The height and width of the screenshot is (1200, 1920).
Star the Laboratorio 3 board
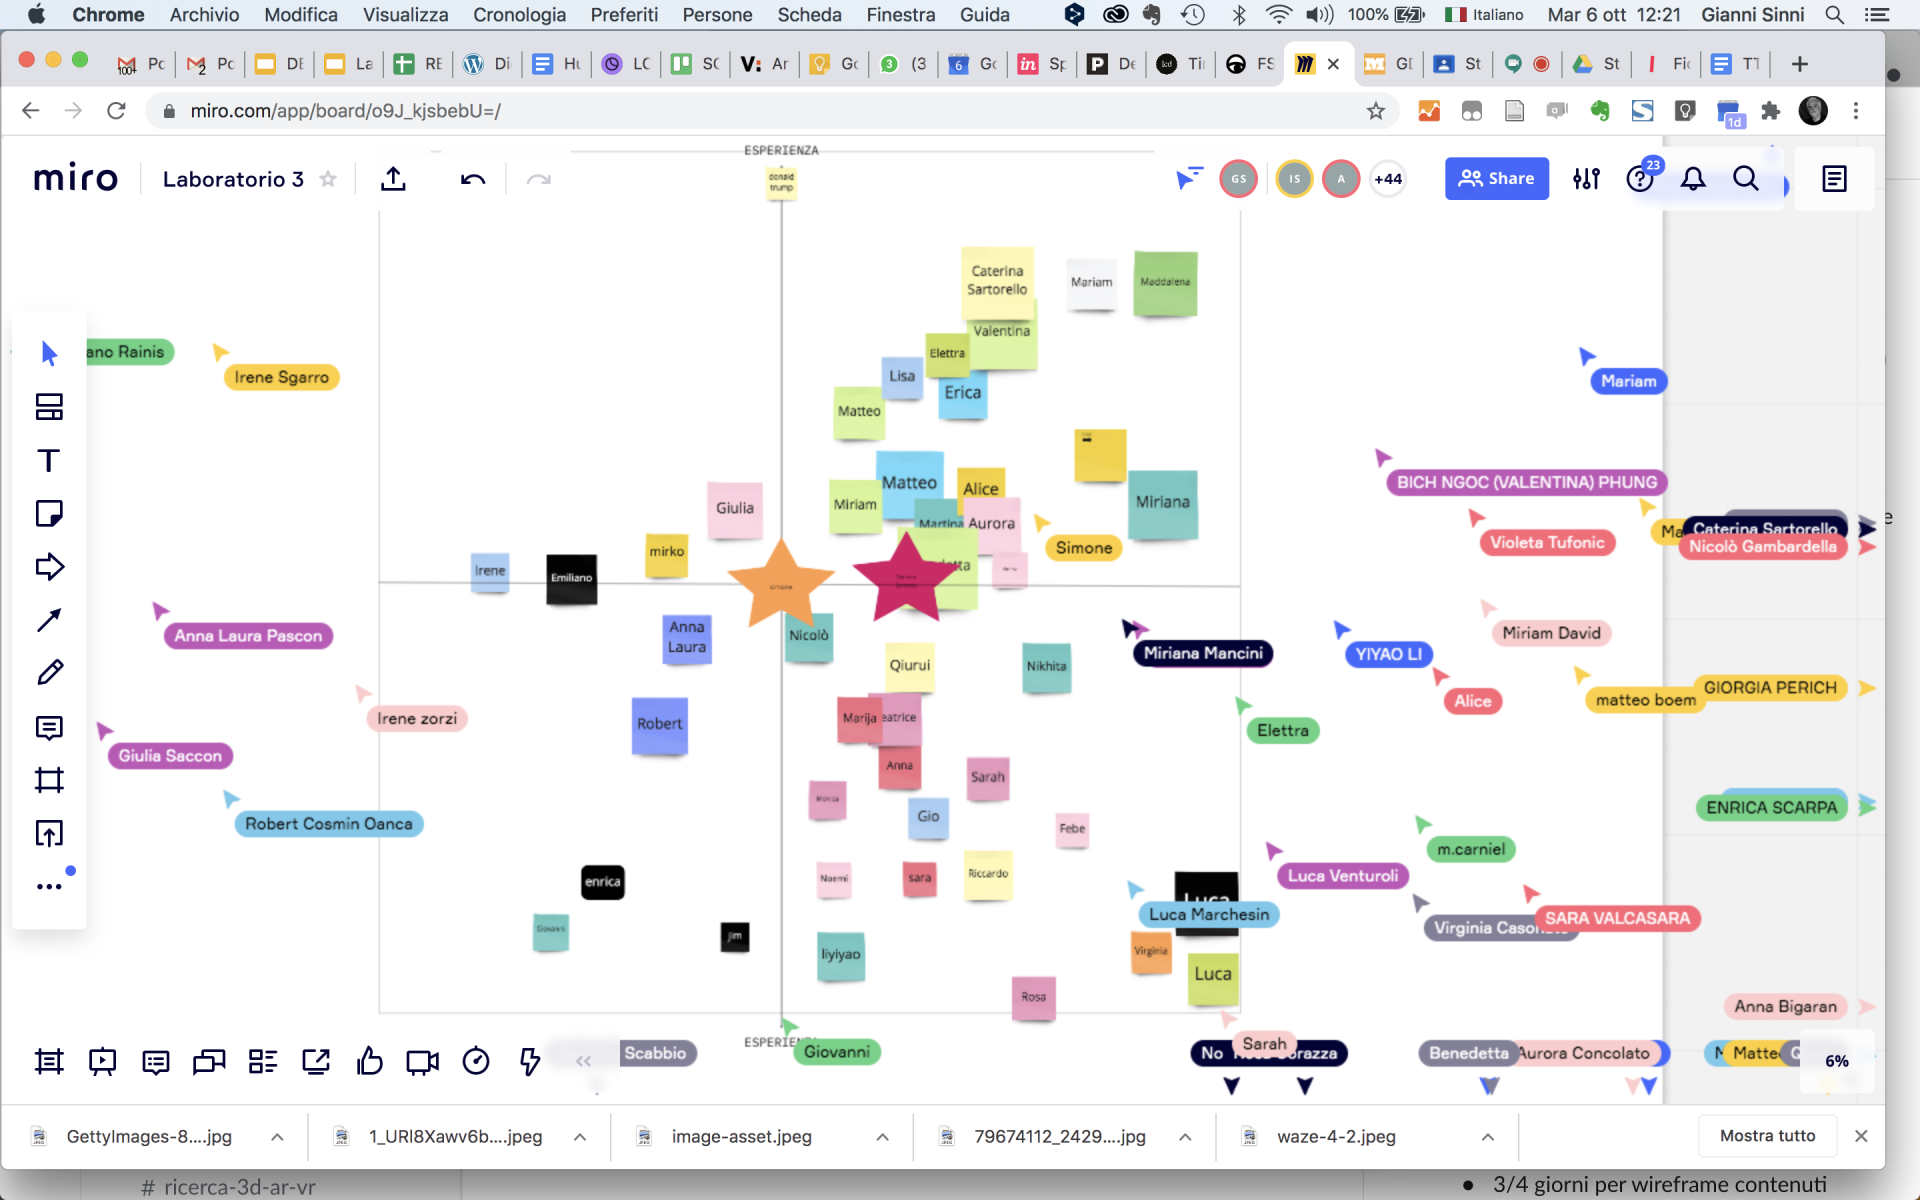[328, 179]
